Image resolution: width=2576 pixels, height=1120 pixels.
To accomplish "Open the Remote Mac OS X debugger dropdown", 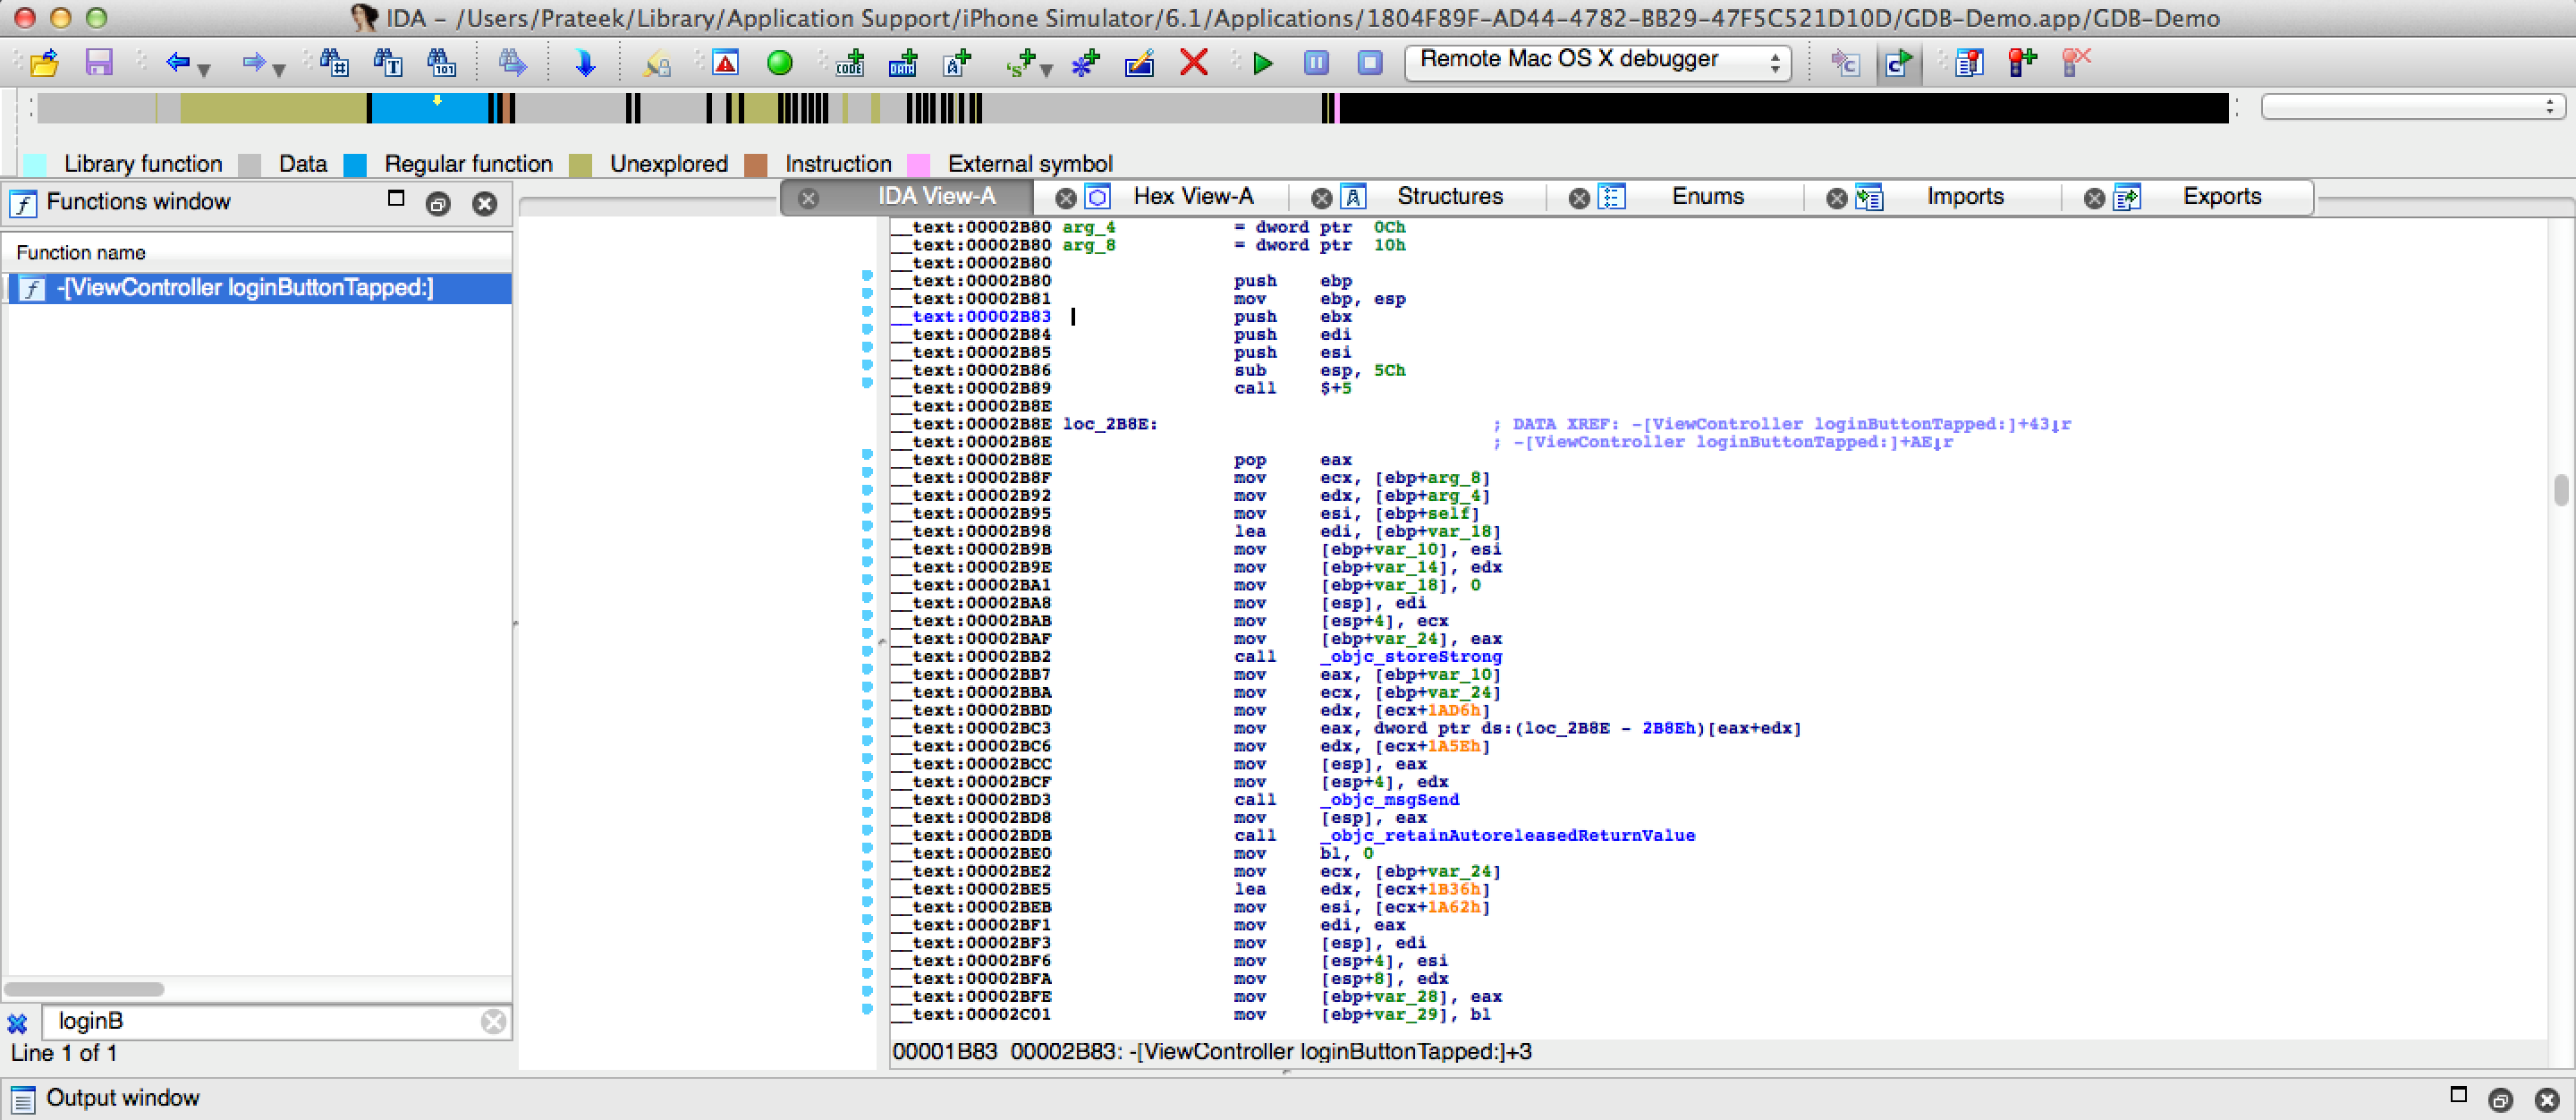I will 1597,62.
